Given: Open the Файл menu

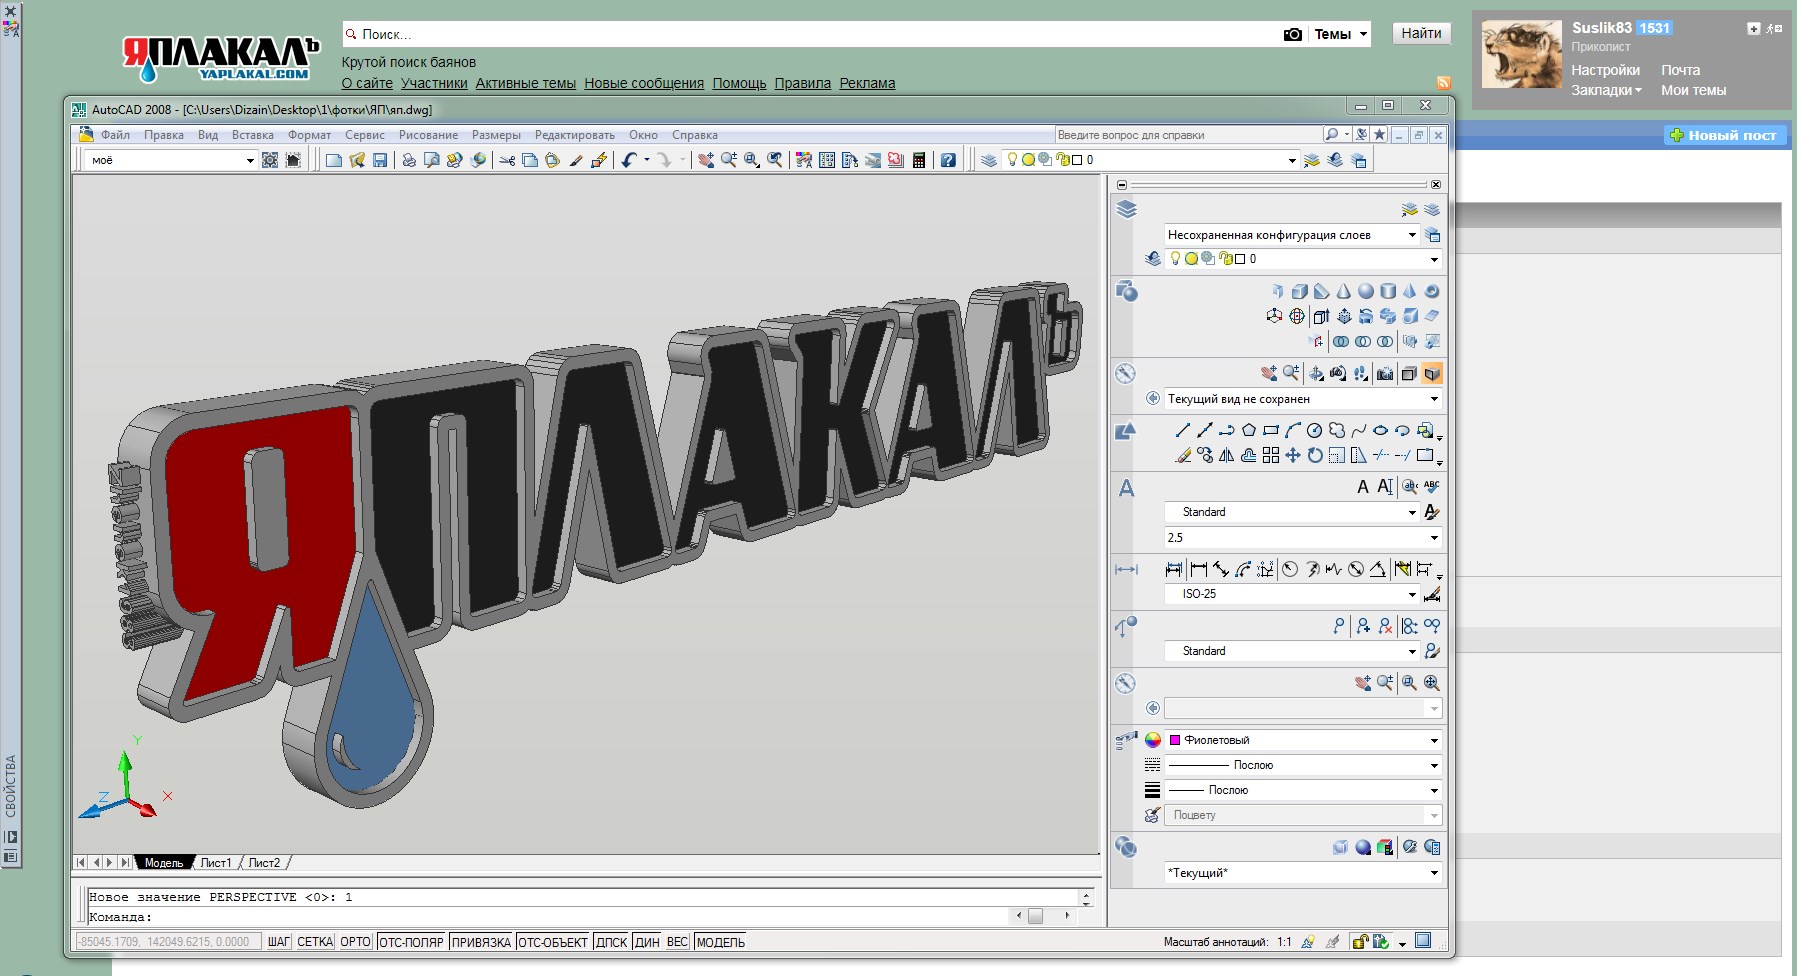Looking at the screenshot, I should [x=115, y=135].
